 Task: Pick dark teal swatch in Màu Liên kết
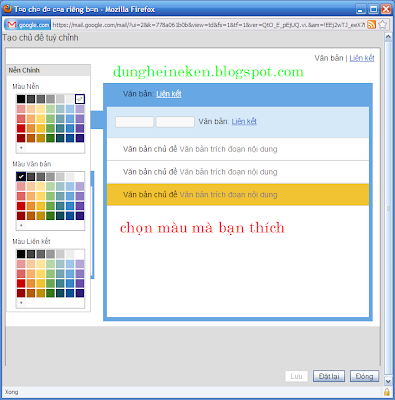60,293
